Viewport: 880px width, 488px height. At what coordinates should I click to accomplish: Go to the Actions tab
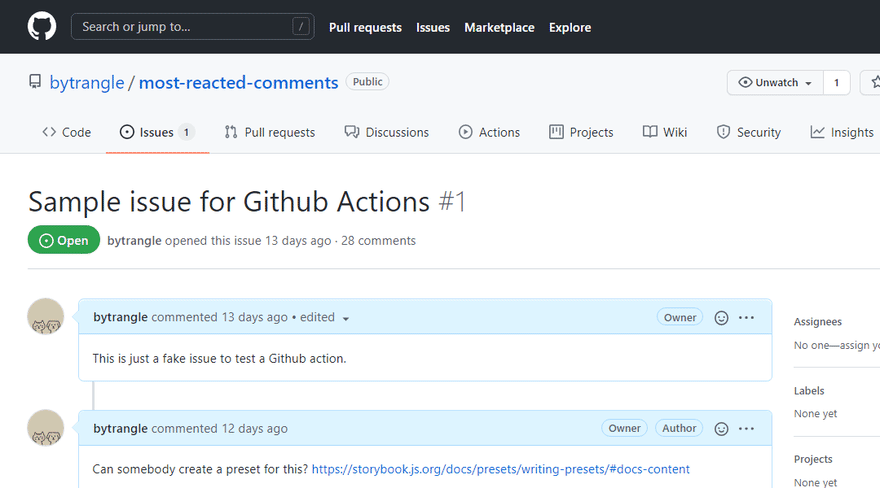pos(489,132)
